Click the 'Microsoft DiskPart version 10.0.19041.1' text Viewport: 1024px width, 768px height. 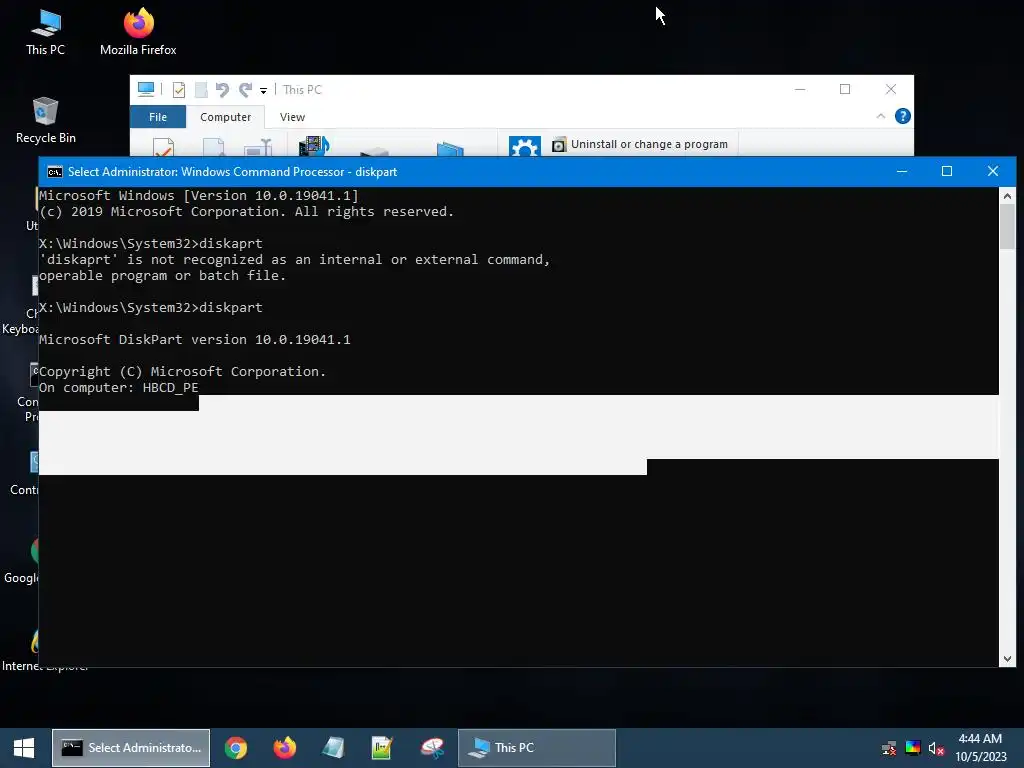click(195, 340)
